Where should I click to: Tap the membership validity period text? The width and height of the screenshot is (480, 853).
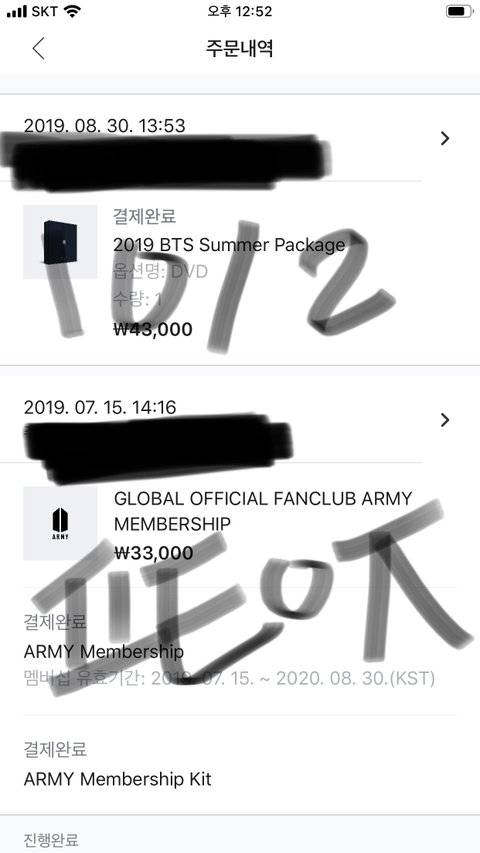coord(229,679)
